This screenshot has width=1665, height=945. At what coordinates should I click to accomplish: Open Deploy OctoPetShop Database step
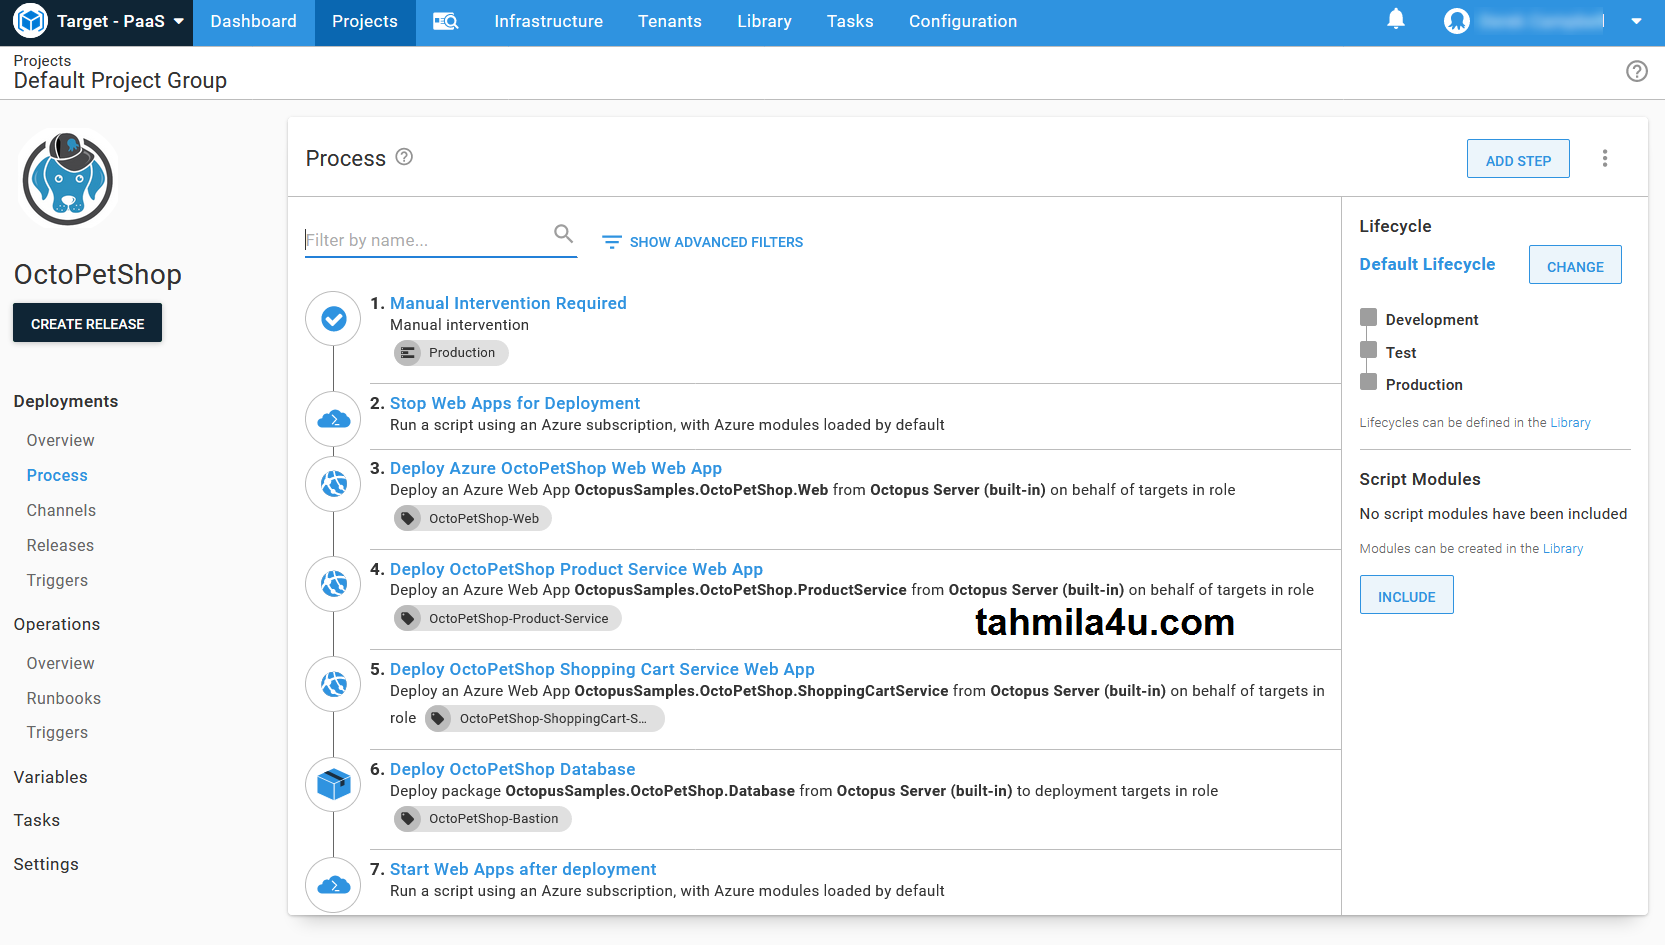point(512,769)
